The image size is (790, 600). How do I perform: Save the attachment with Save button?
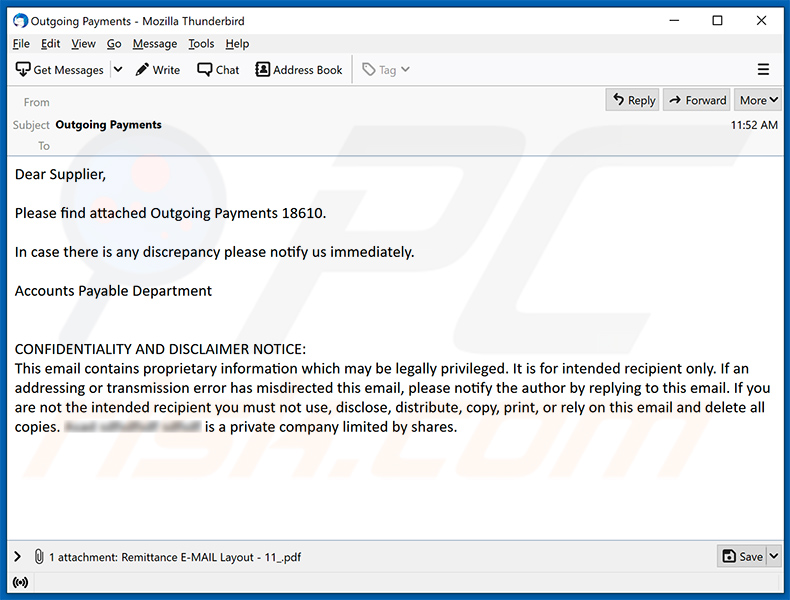741,557
